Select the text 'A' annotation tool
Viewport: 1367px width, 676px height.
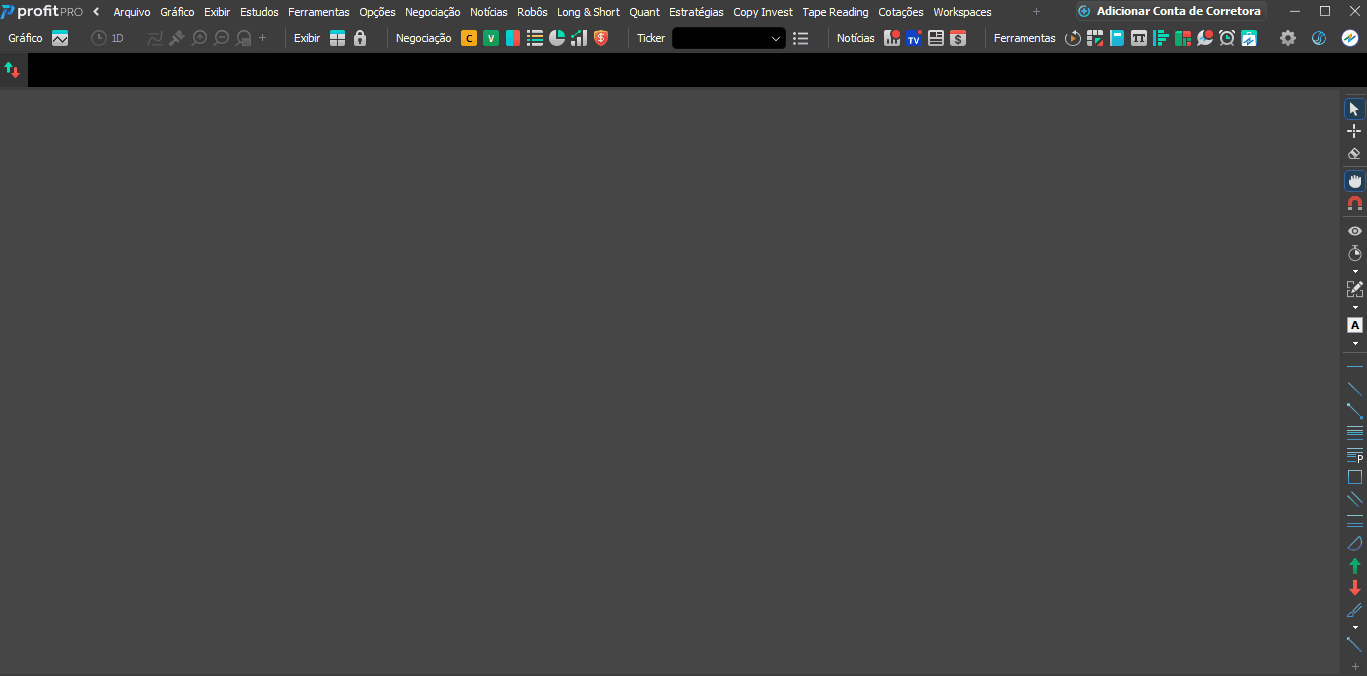[1354, 325]
